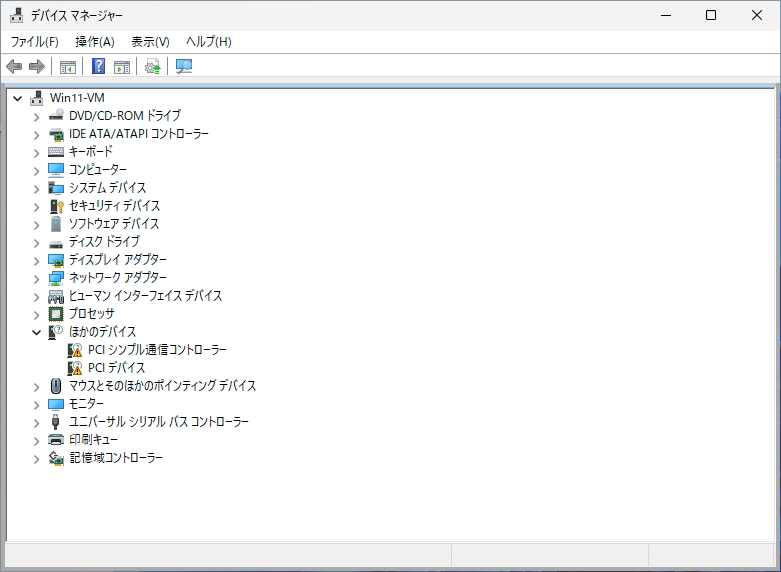Click the Back arrow toolbar icon

pos(14,66)
